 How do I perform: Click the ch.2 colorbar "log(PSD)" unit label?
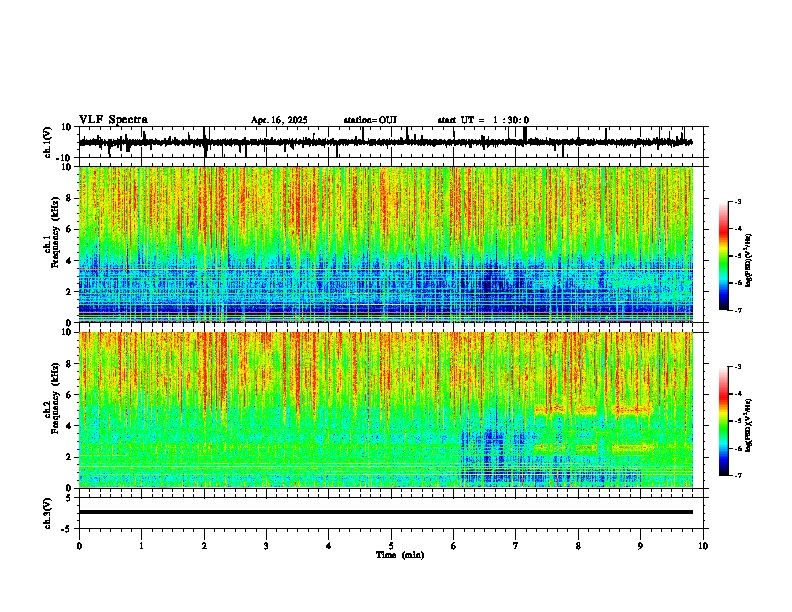[x=748, y=426]
